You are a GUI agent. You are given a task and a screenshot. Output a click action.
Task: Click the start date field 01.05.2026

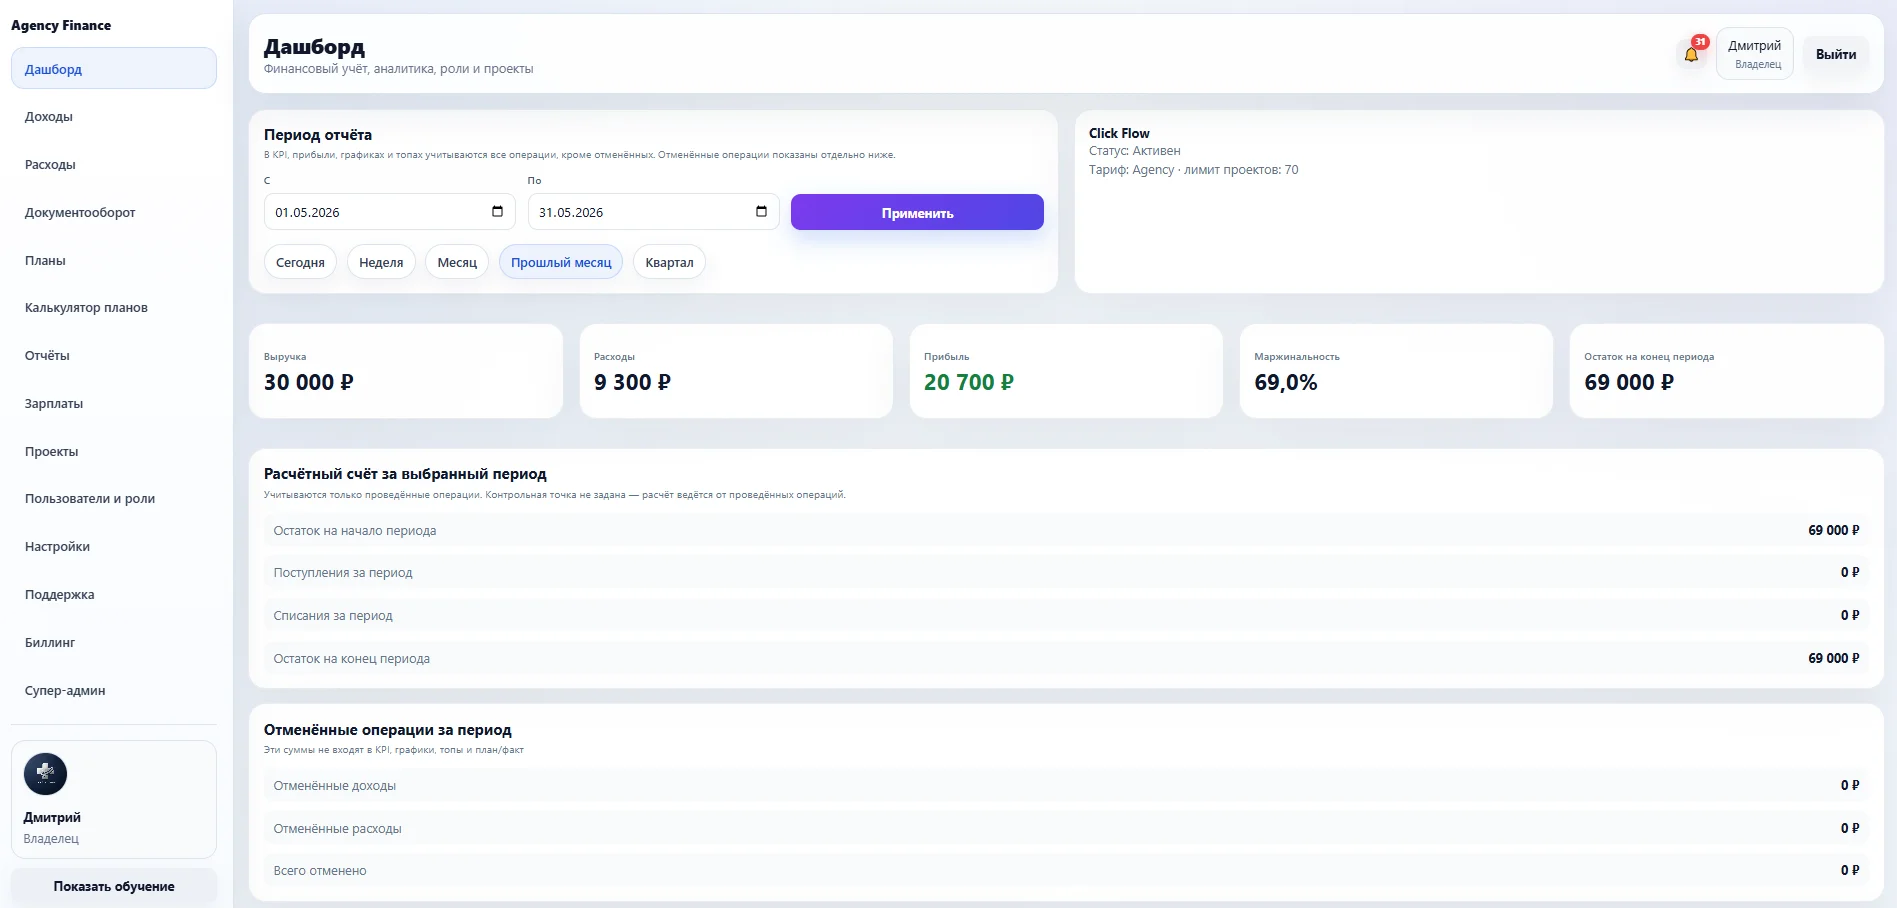click(389, 212)
